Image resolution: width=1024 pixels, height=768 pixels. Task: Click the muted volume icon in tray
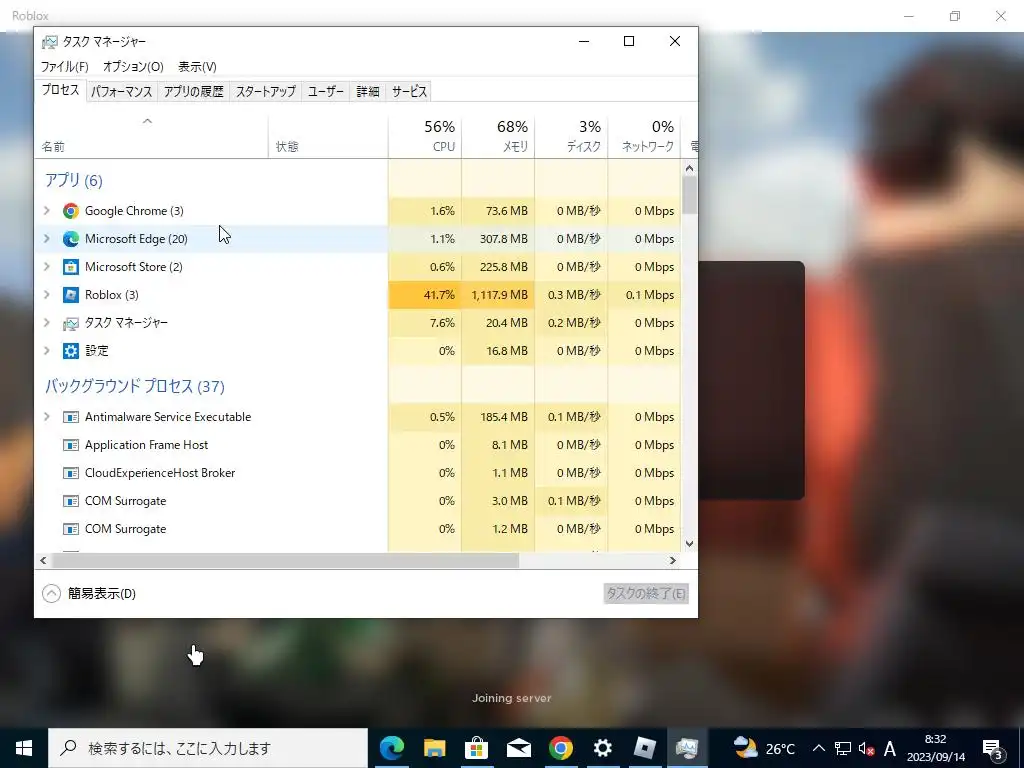coord(867,748)
